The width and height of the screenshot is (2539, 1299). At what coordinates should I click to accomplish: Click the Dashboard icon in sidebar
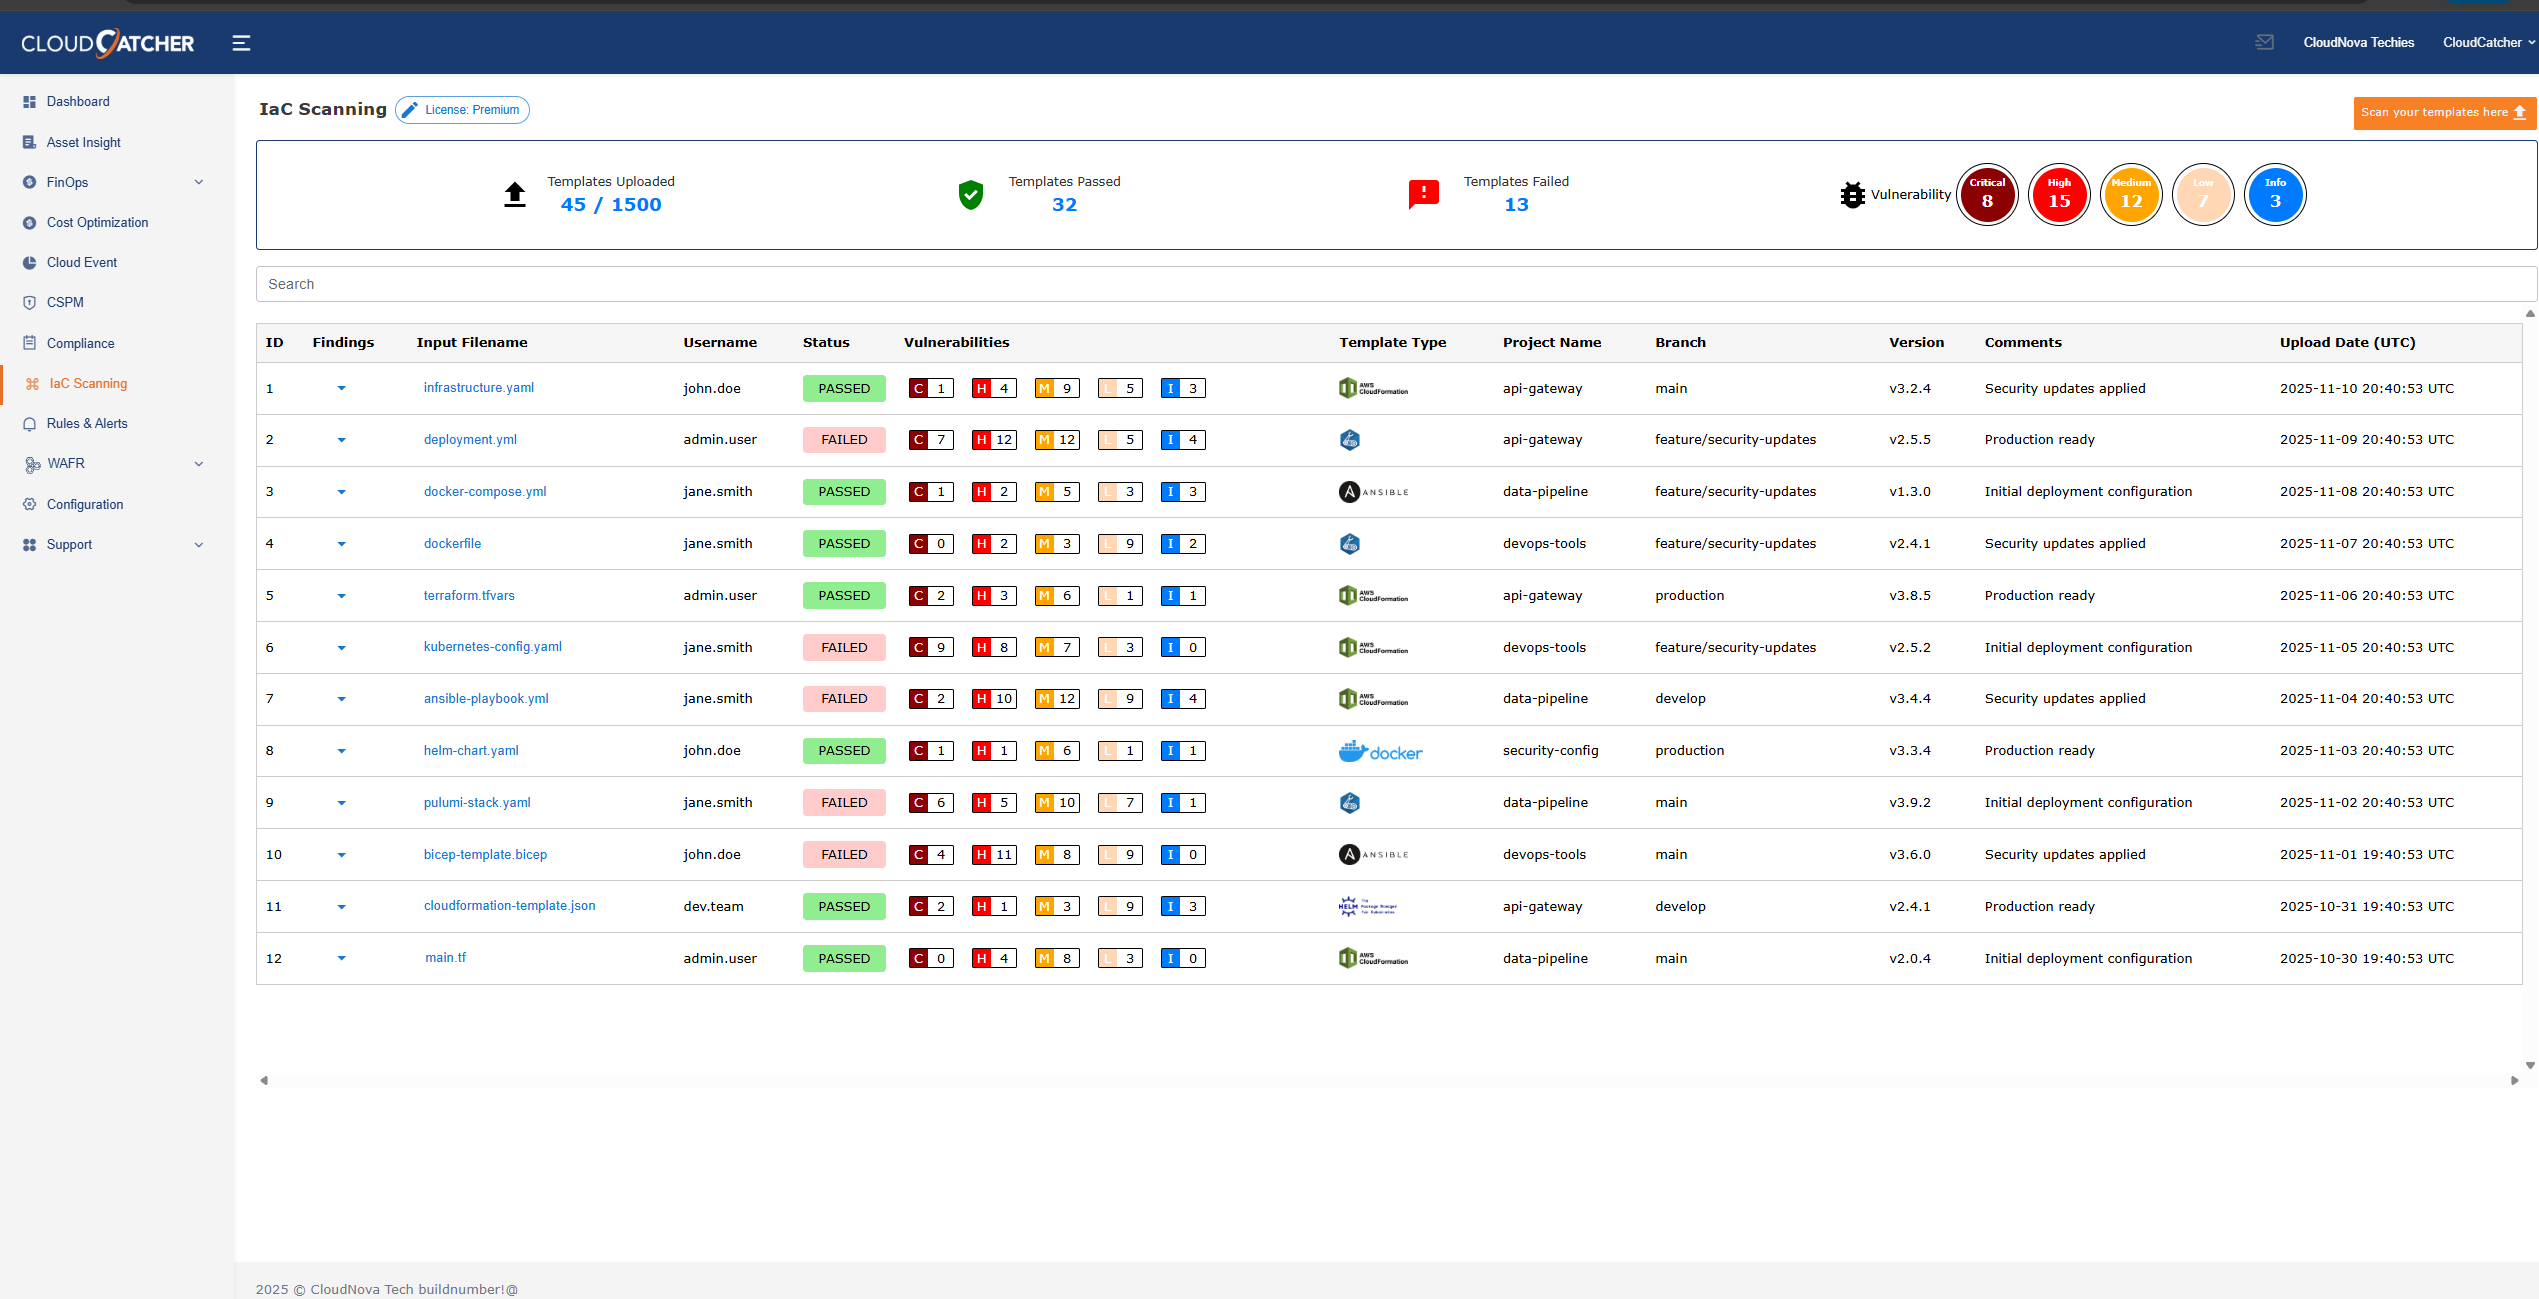pos(29,102)
